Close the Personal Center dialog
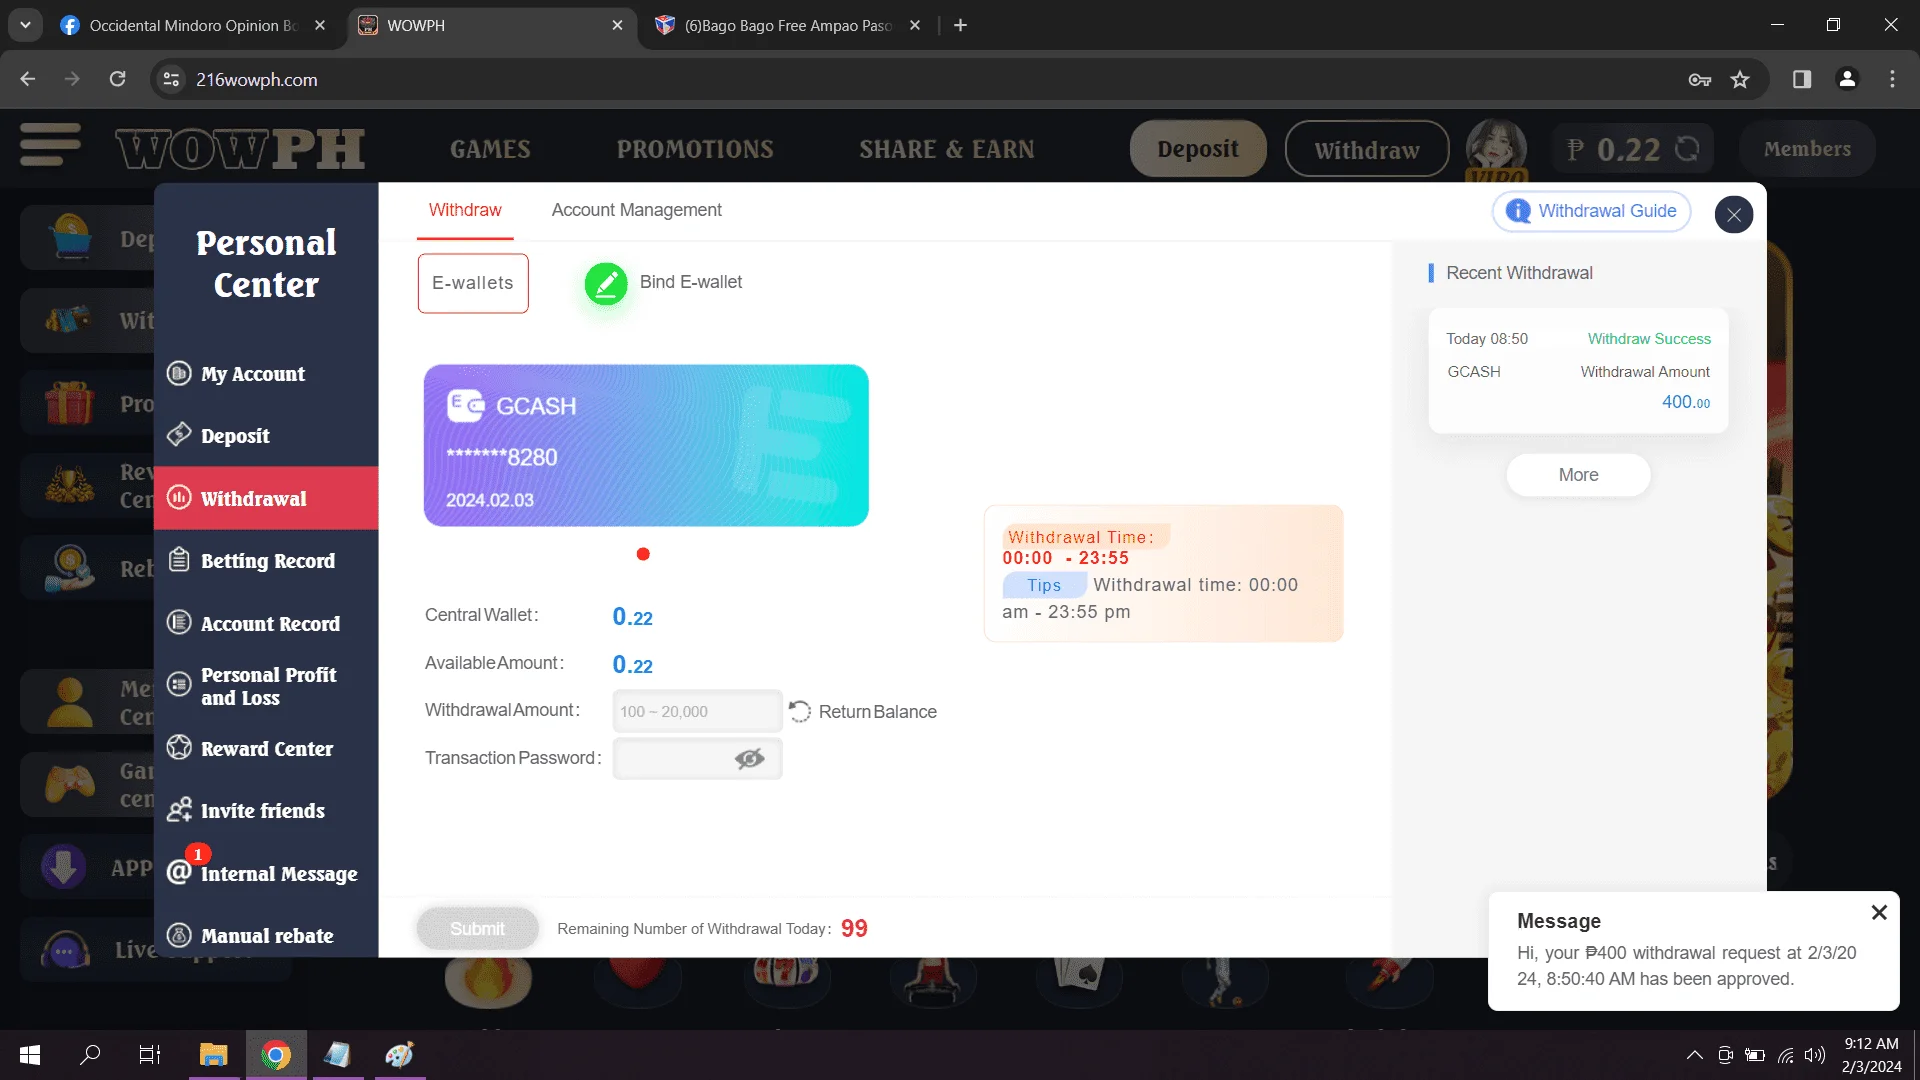 coord(1733,214)
